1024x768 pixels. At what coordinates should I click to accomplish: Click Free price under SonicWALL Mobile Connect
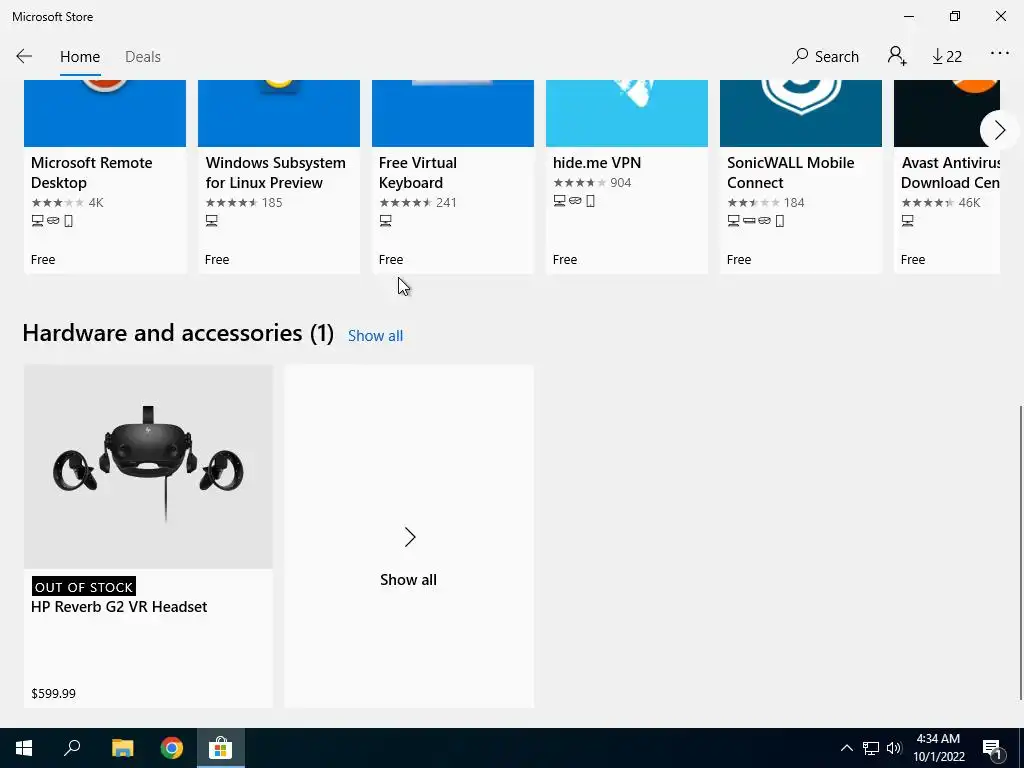[739, 260]
